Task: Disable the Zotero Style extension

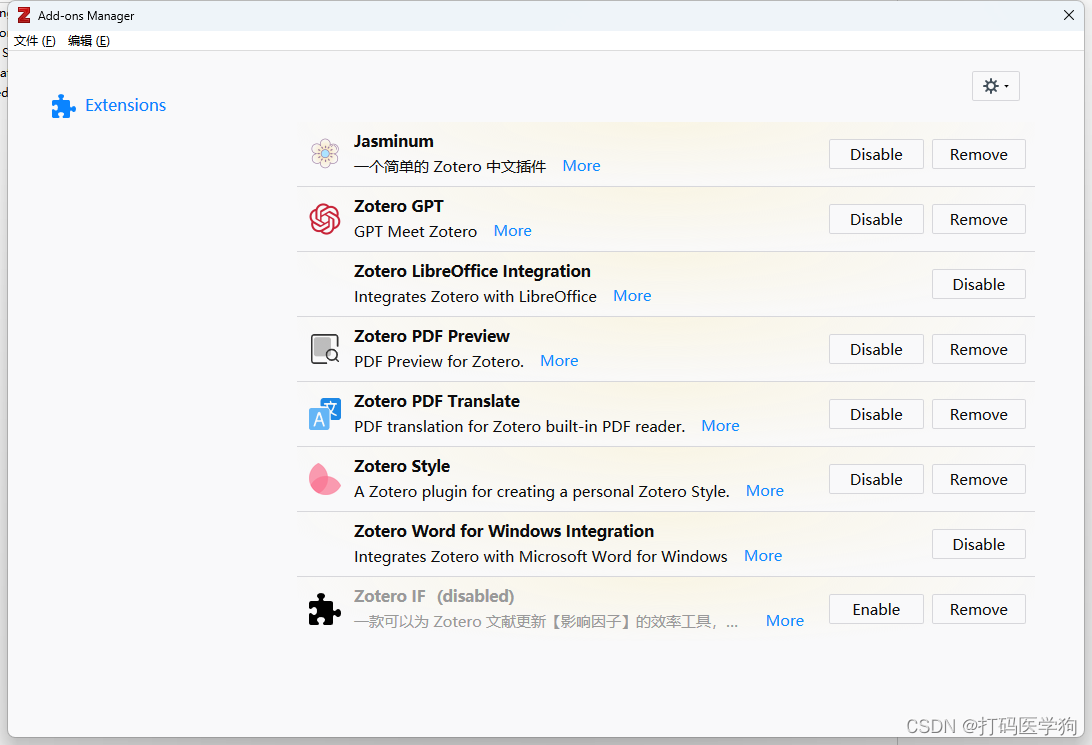Action: point(876,479)
